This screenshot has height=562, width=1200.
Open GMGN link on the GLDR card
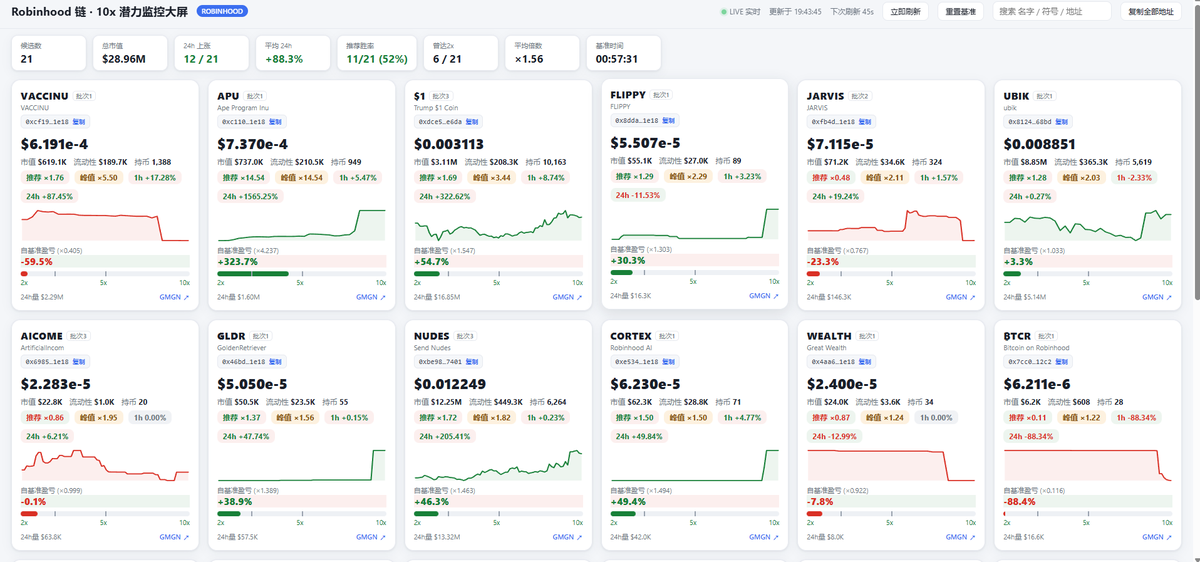coord(371,537)
